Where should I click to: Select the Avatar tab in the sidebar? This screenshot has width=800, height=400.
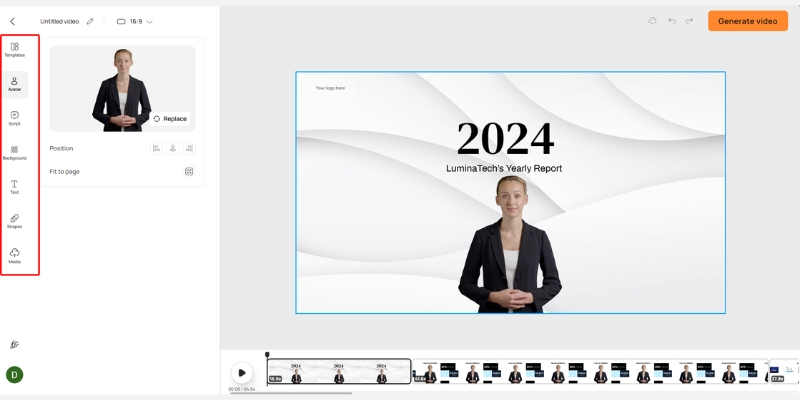15,84
